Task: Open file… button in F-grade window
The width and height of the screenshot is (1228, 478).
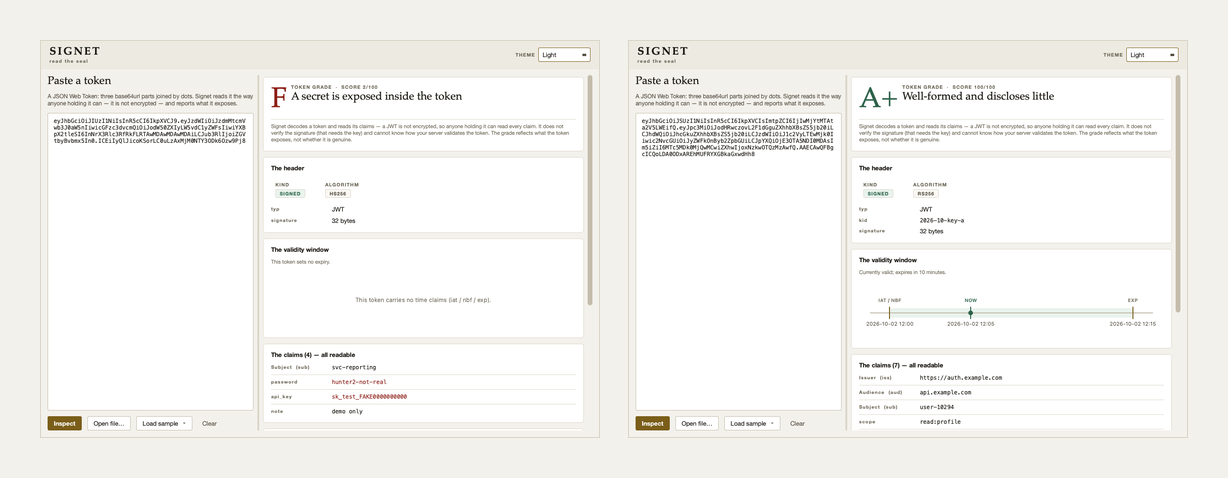Action: point(109,423)
